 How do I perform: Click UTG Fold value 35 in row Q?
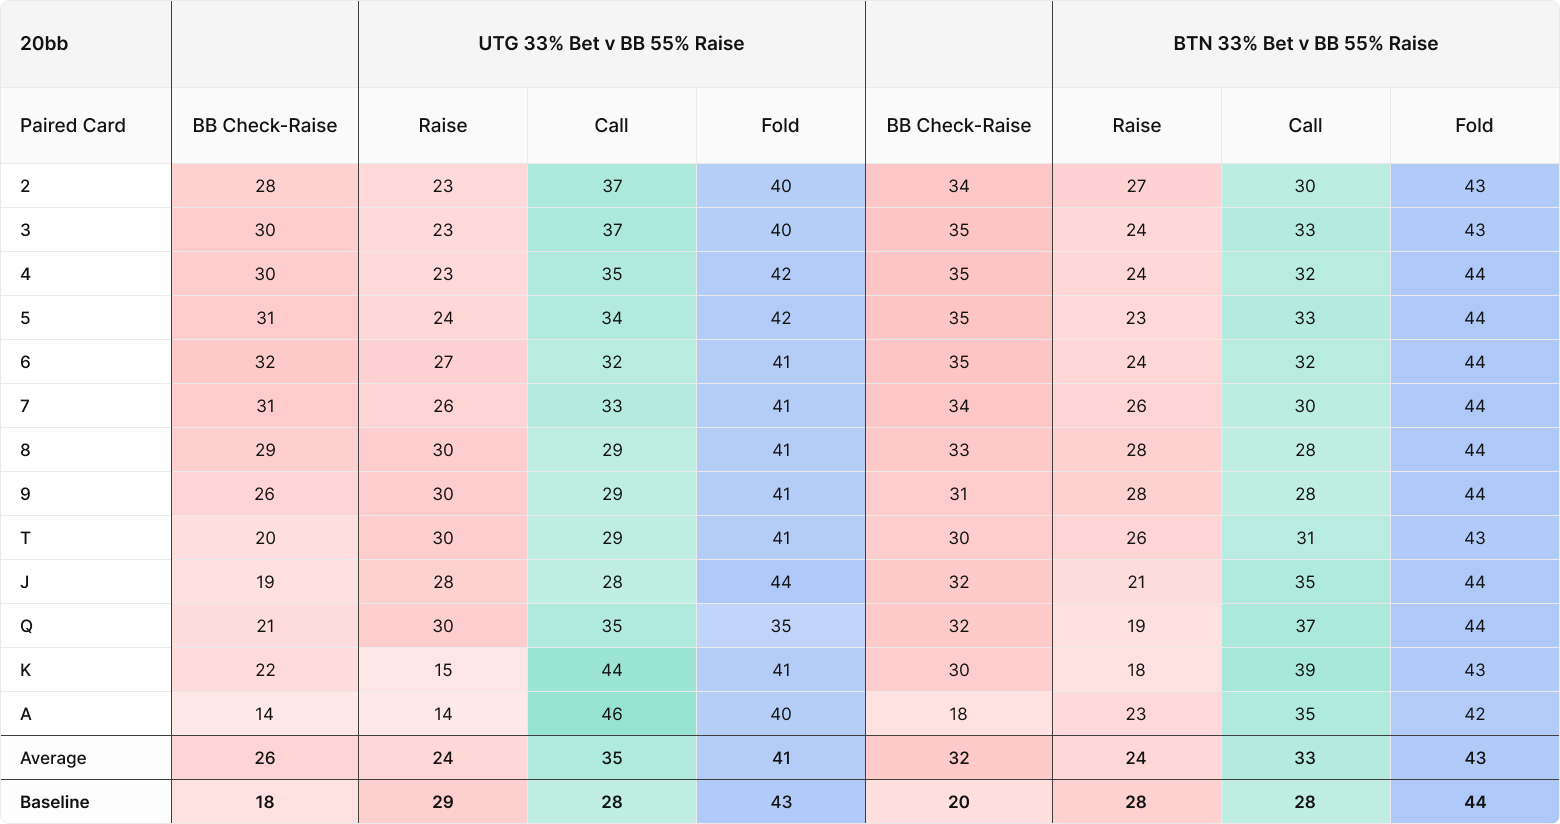tap(781, 626)
